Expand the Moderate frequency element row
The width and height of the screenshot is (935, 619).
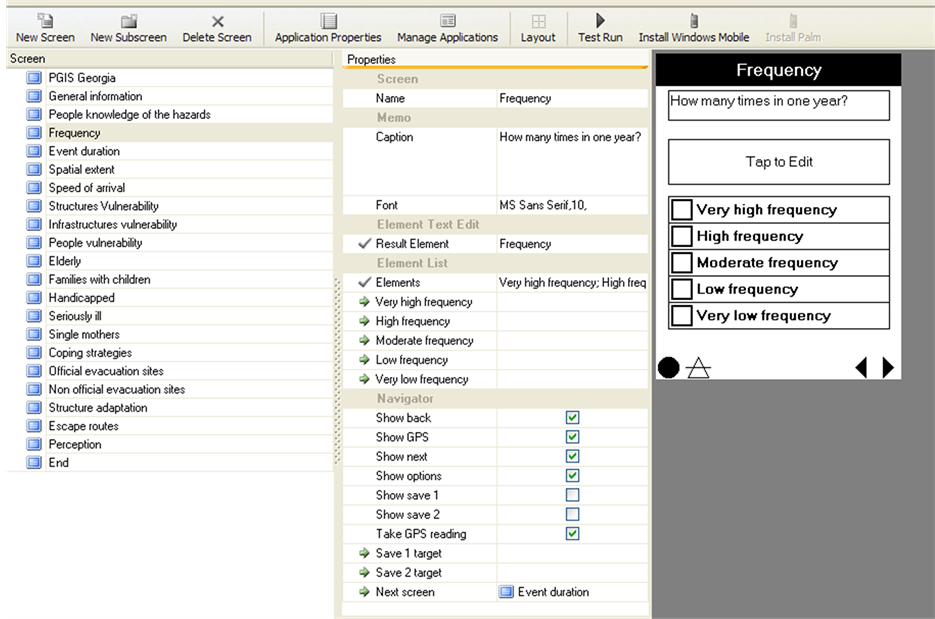[364, 341]
